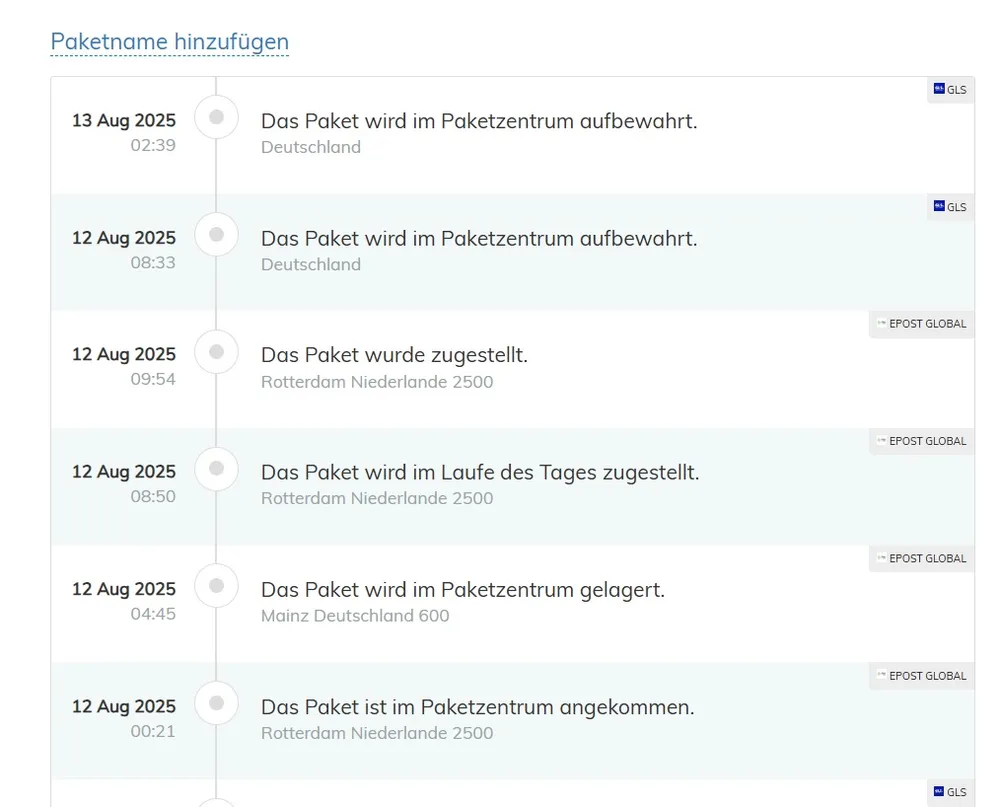Click the time '02:39'
The height and width of the screenshot is (807, 1000).
point(153,145)
